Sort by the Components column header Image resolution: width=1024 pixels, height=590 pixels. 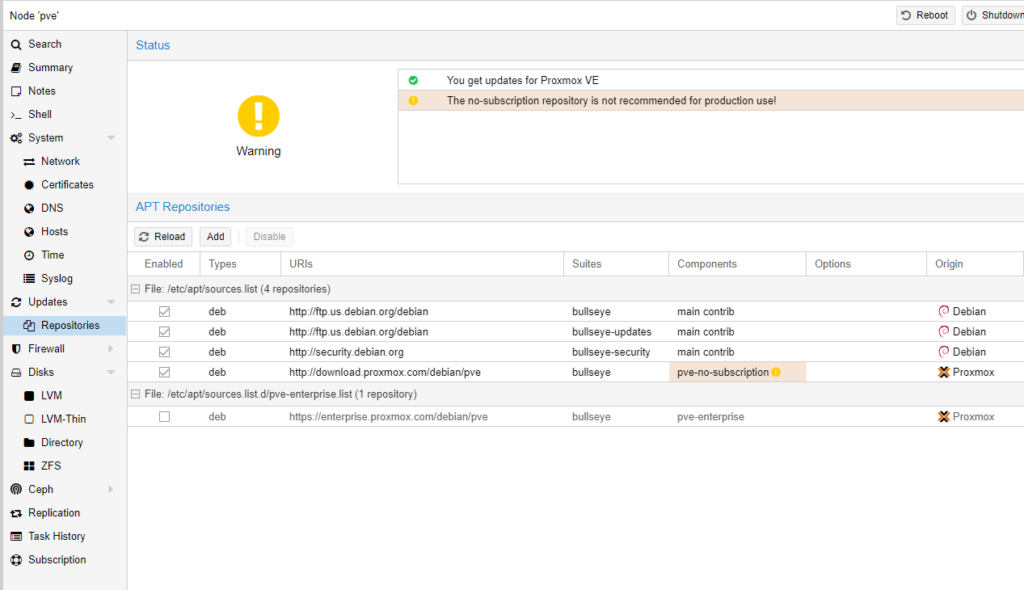737,264
